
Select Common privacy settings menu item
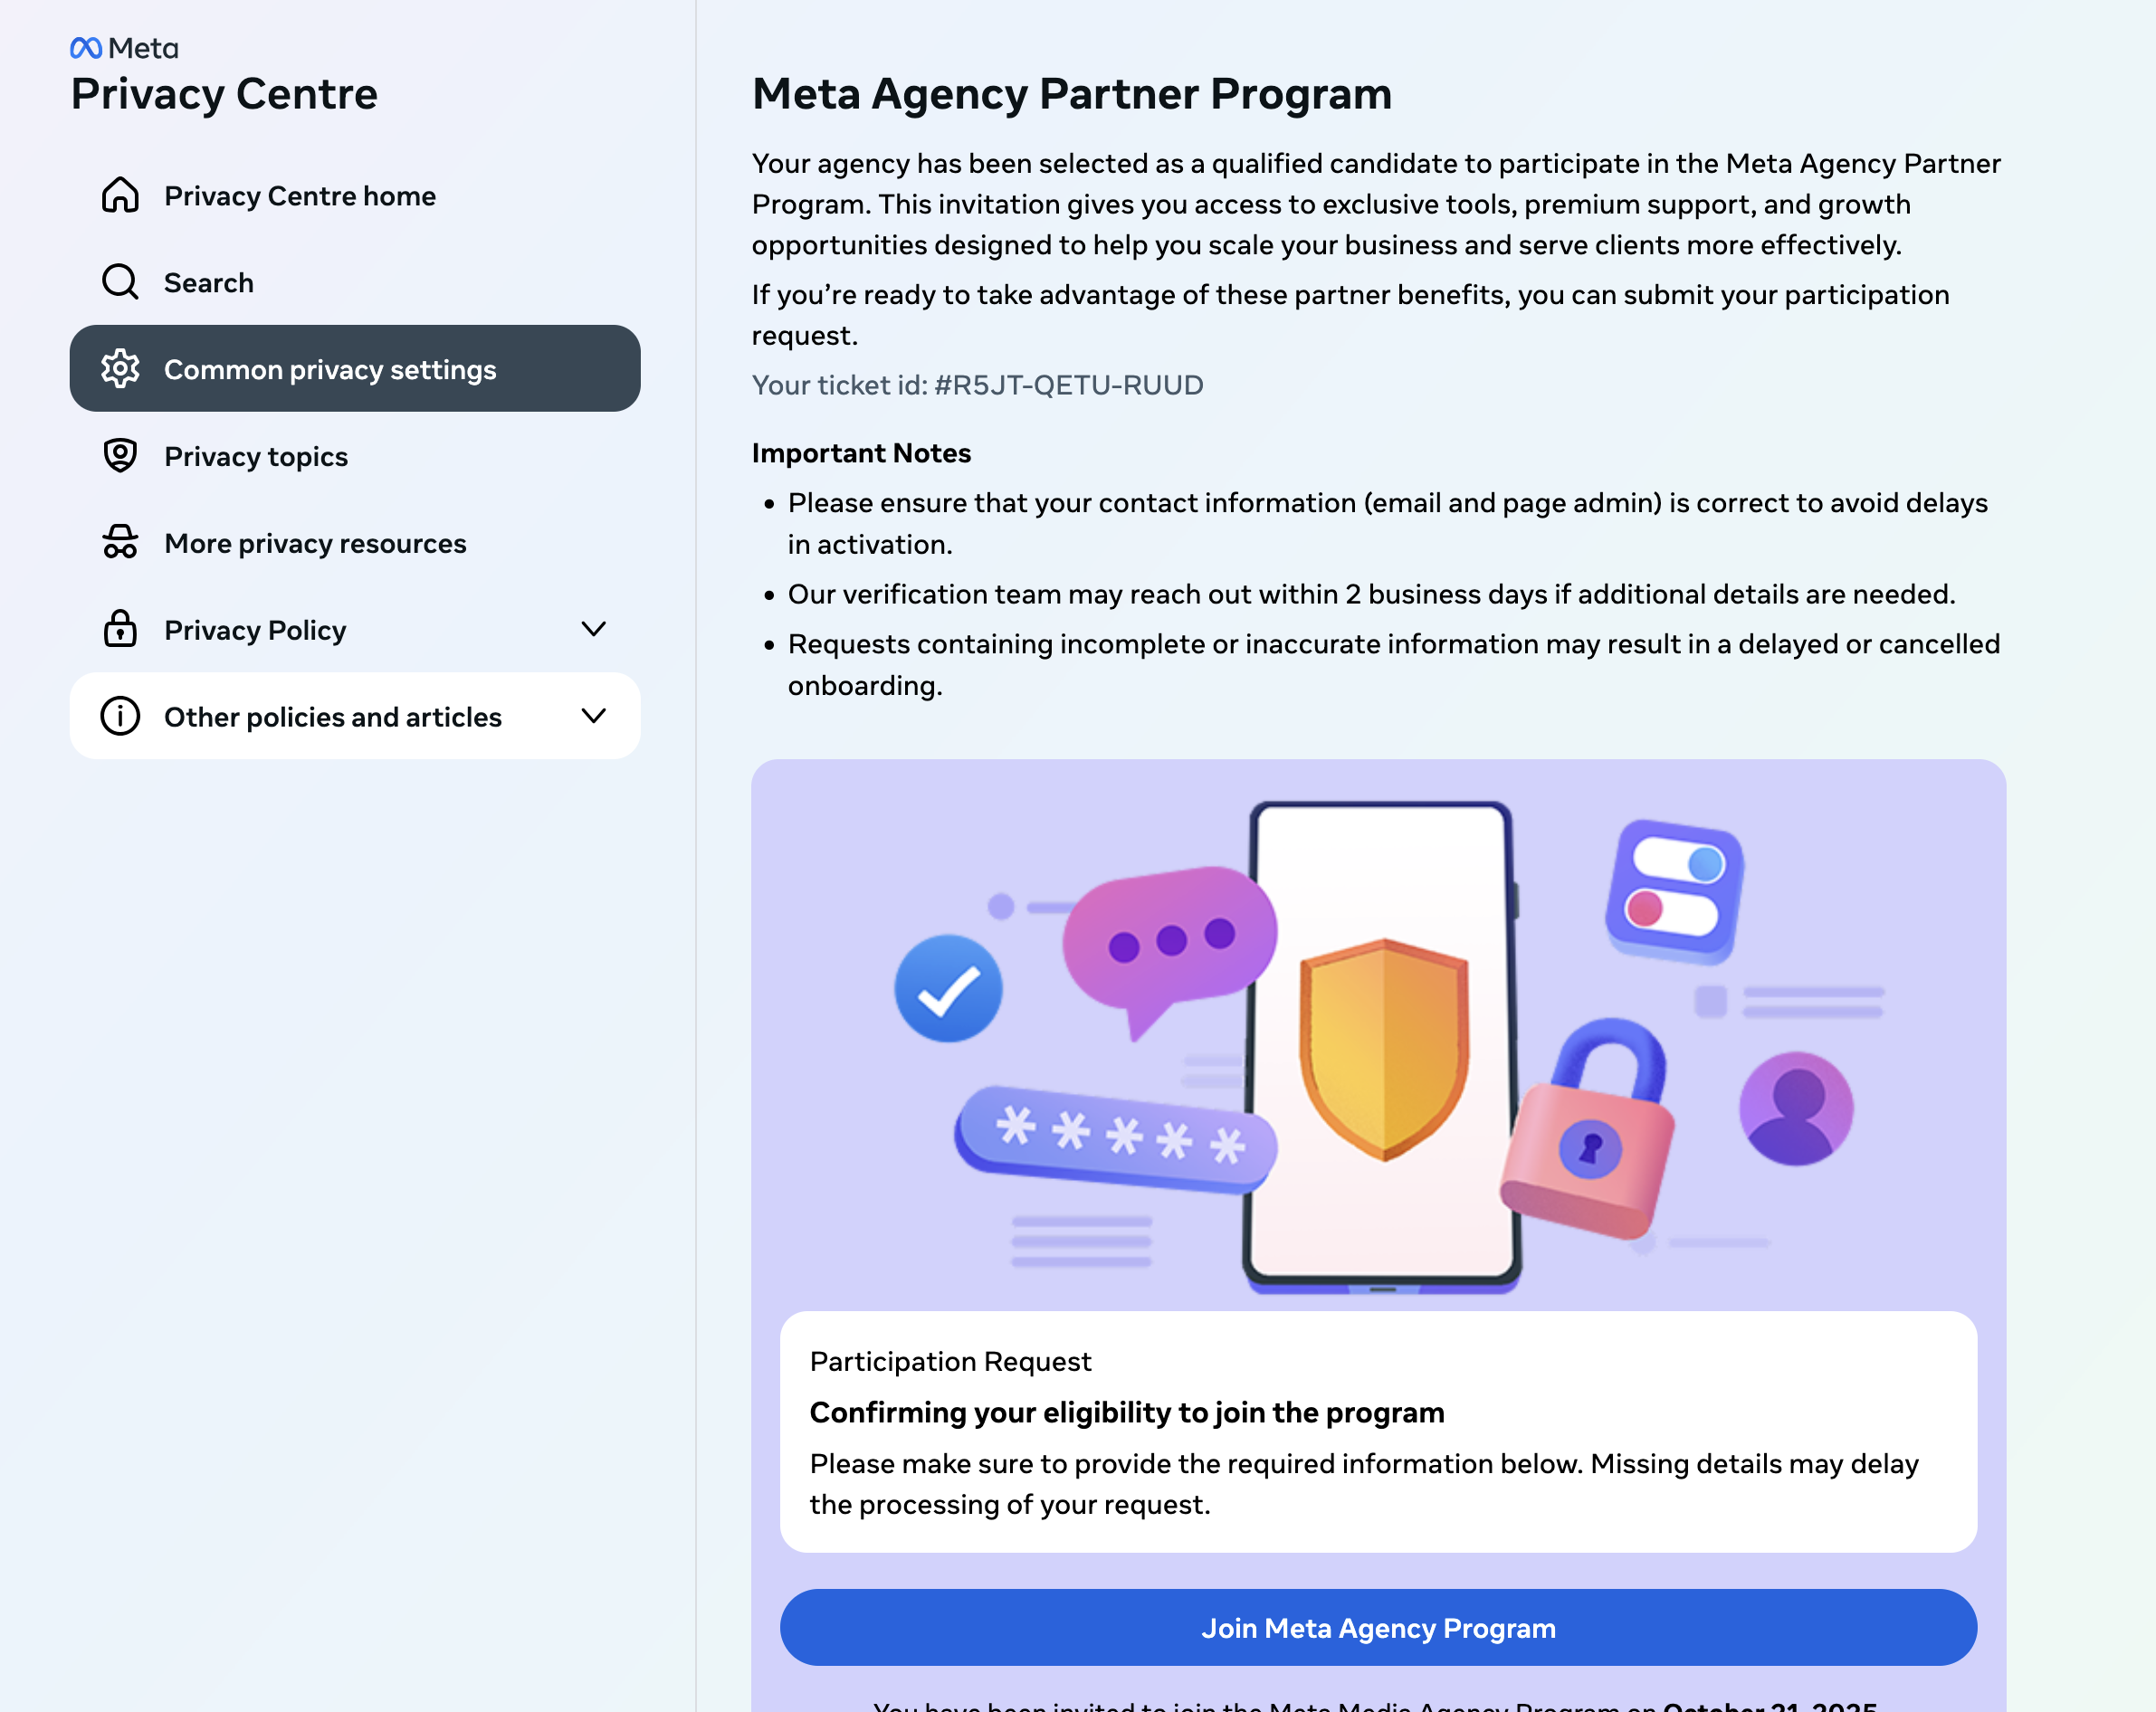coord(330,370)
